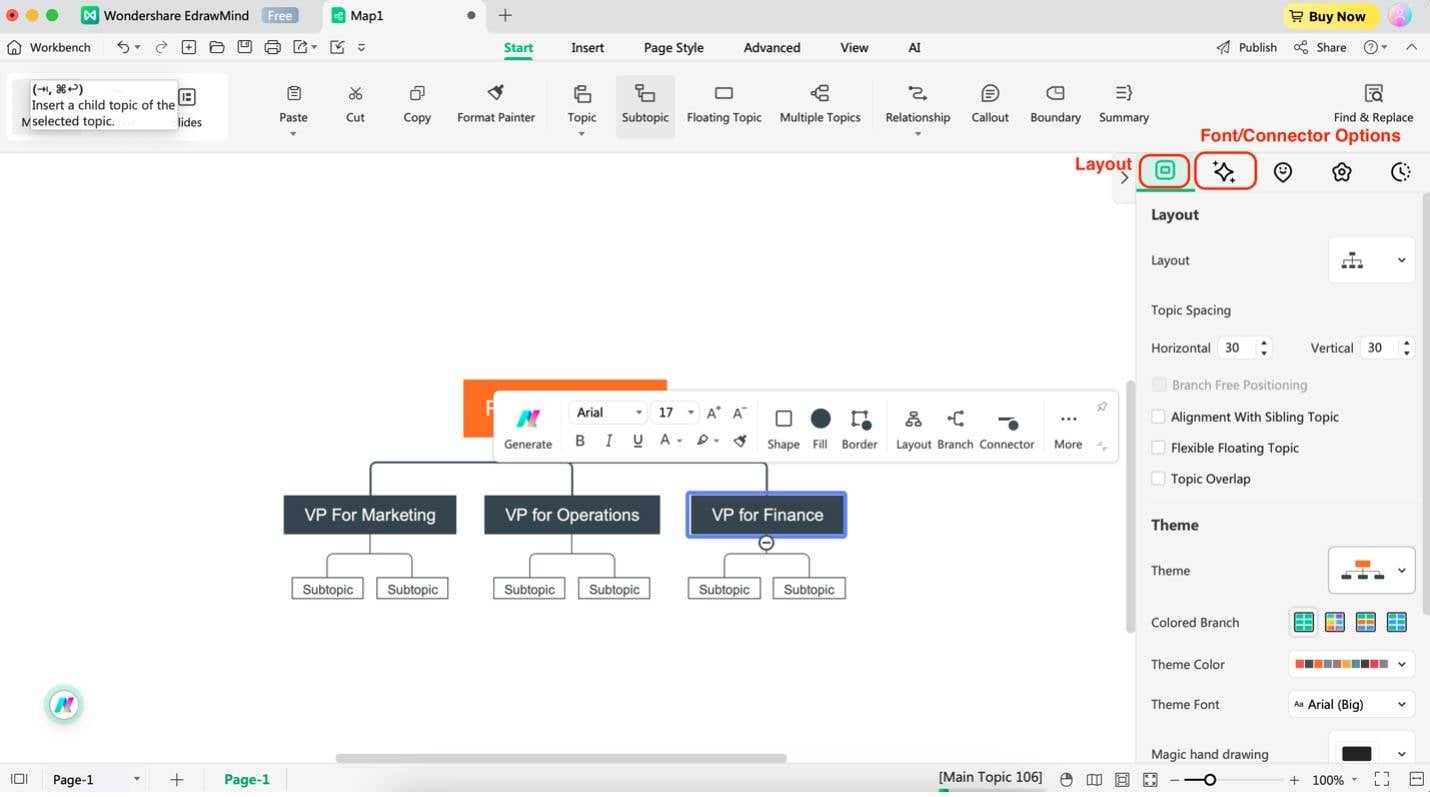Insert a Callout

[x=990, y=104]
